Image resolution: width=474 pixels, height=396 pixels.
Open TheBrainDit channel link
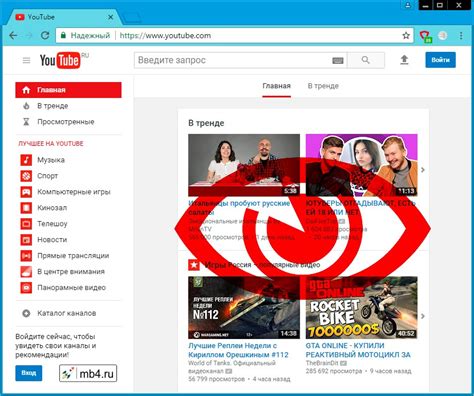[x=322, y=363]
